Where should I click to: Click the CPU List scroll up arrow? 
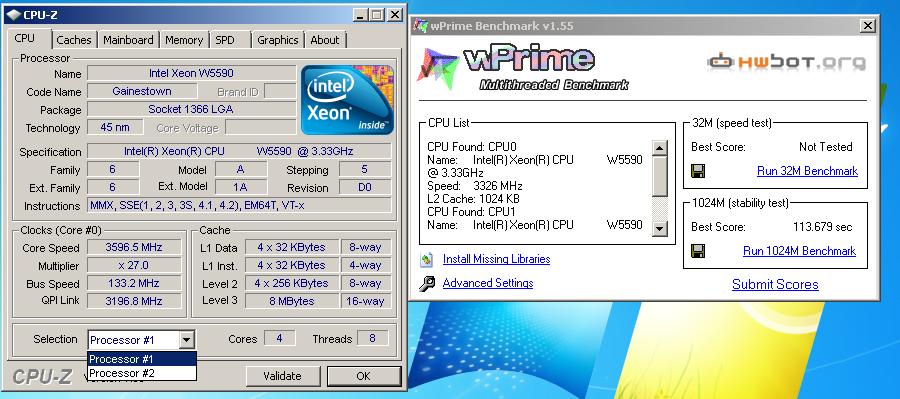coord(660,148)
